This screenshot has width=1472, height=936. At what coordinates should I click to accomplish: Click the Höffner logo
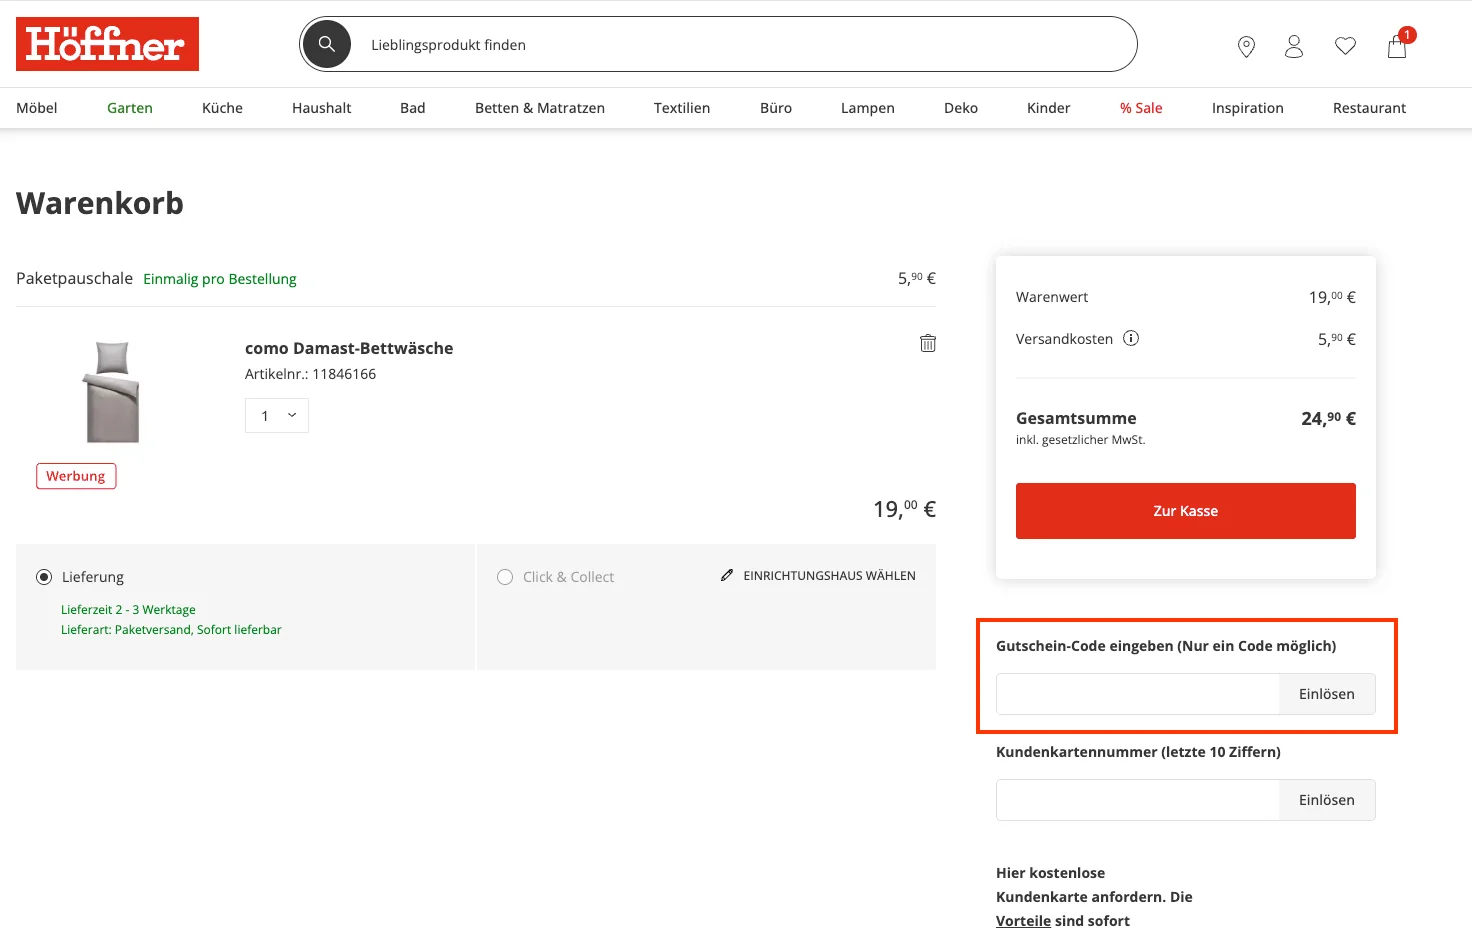(x=107, y=44)
